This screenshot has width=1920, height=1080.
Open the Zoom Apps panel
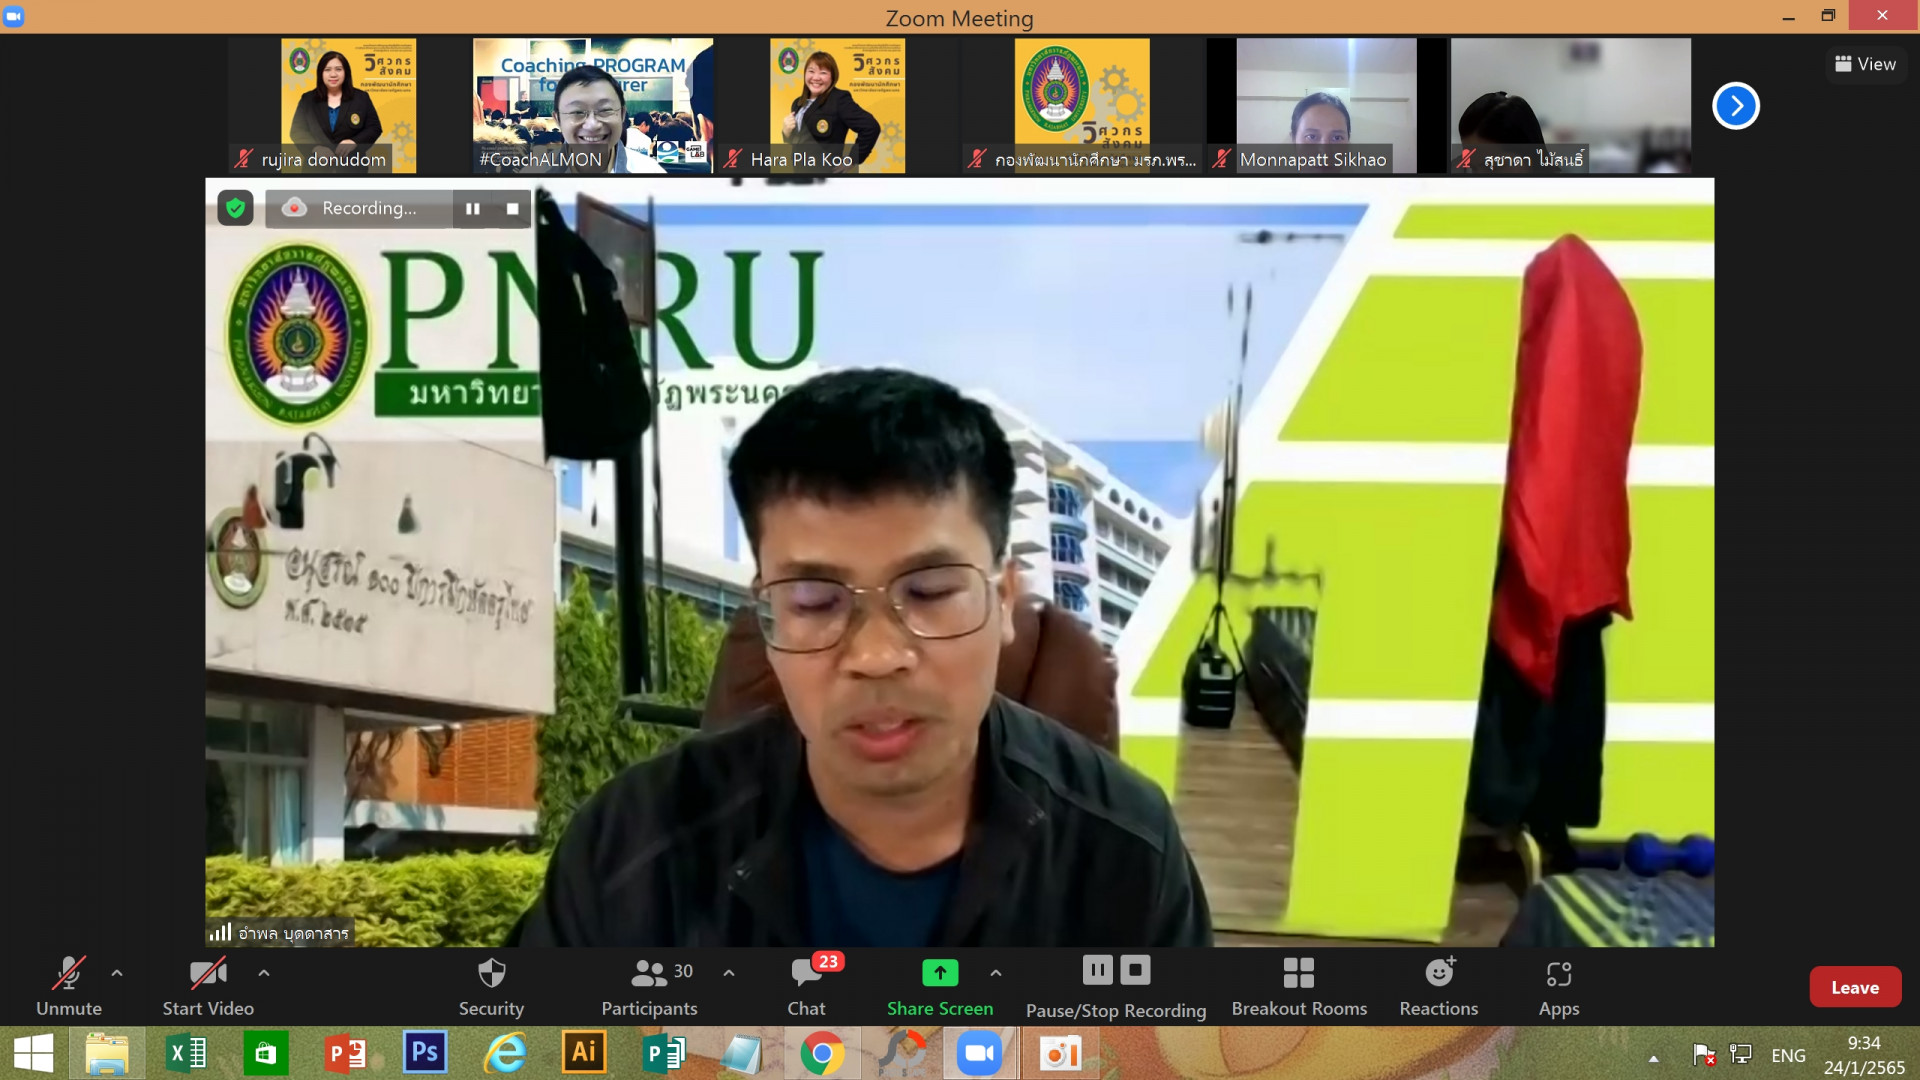tap(1559, 986)
